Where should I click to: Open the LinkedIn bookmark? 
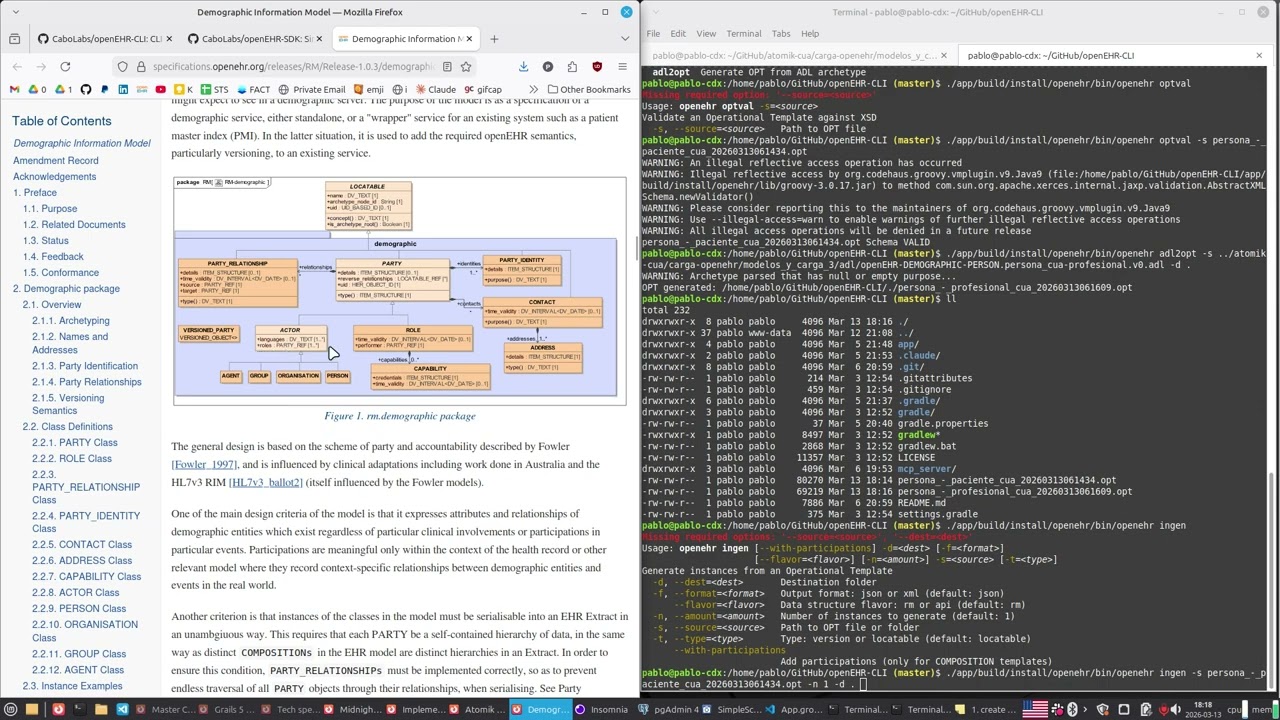click(123, 90)
